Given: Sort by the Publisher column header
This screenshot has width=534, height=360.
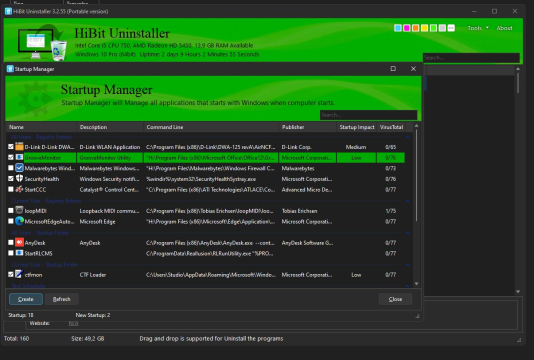Looking at the screenshot, I should [x=308, y=127].
